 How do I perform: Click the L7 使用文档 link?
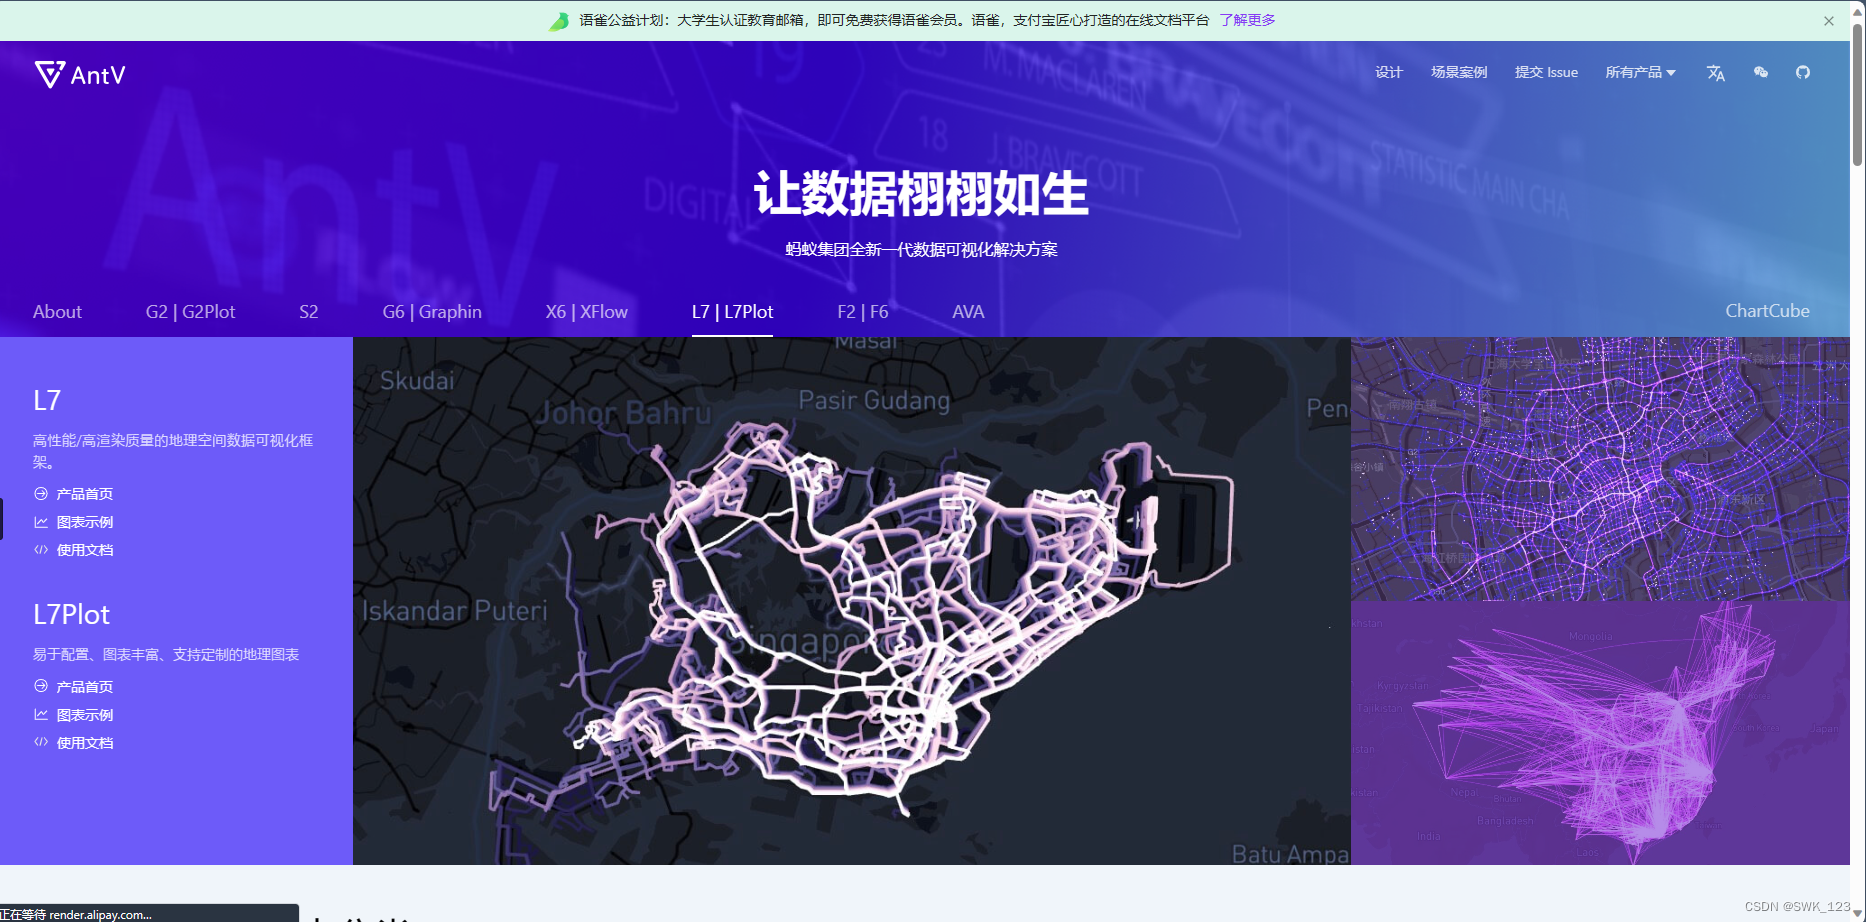pos(74,550)
